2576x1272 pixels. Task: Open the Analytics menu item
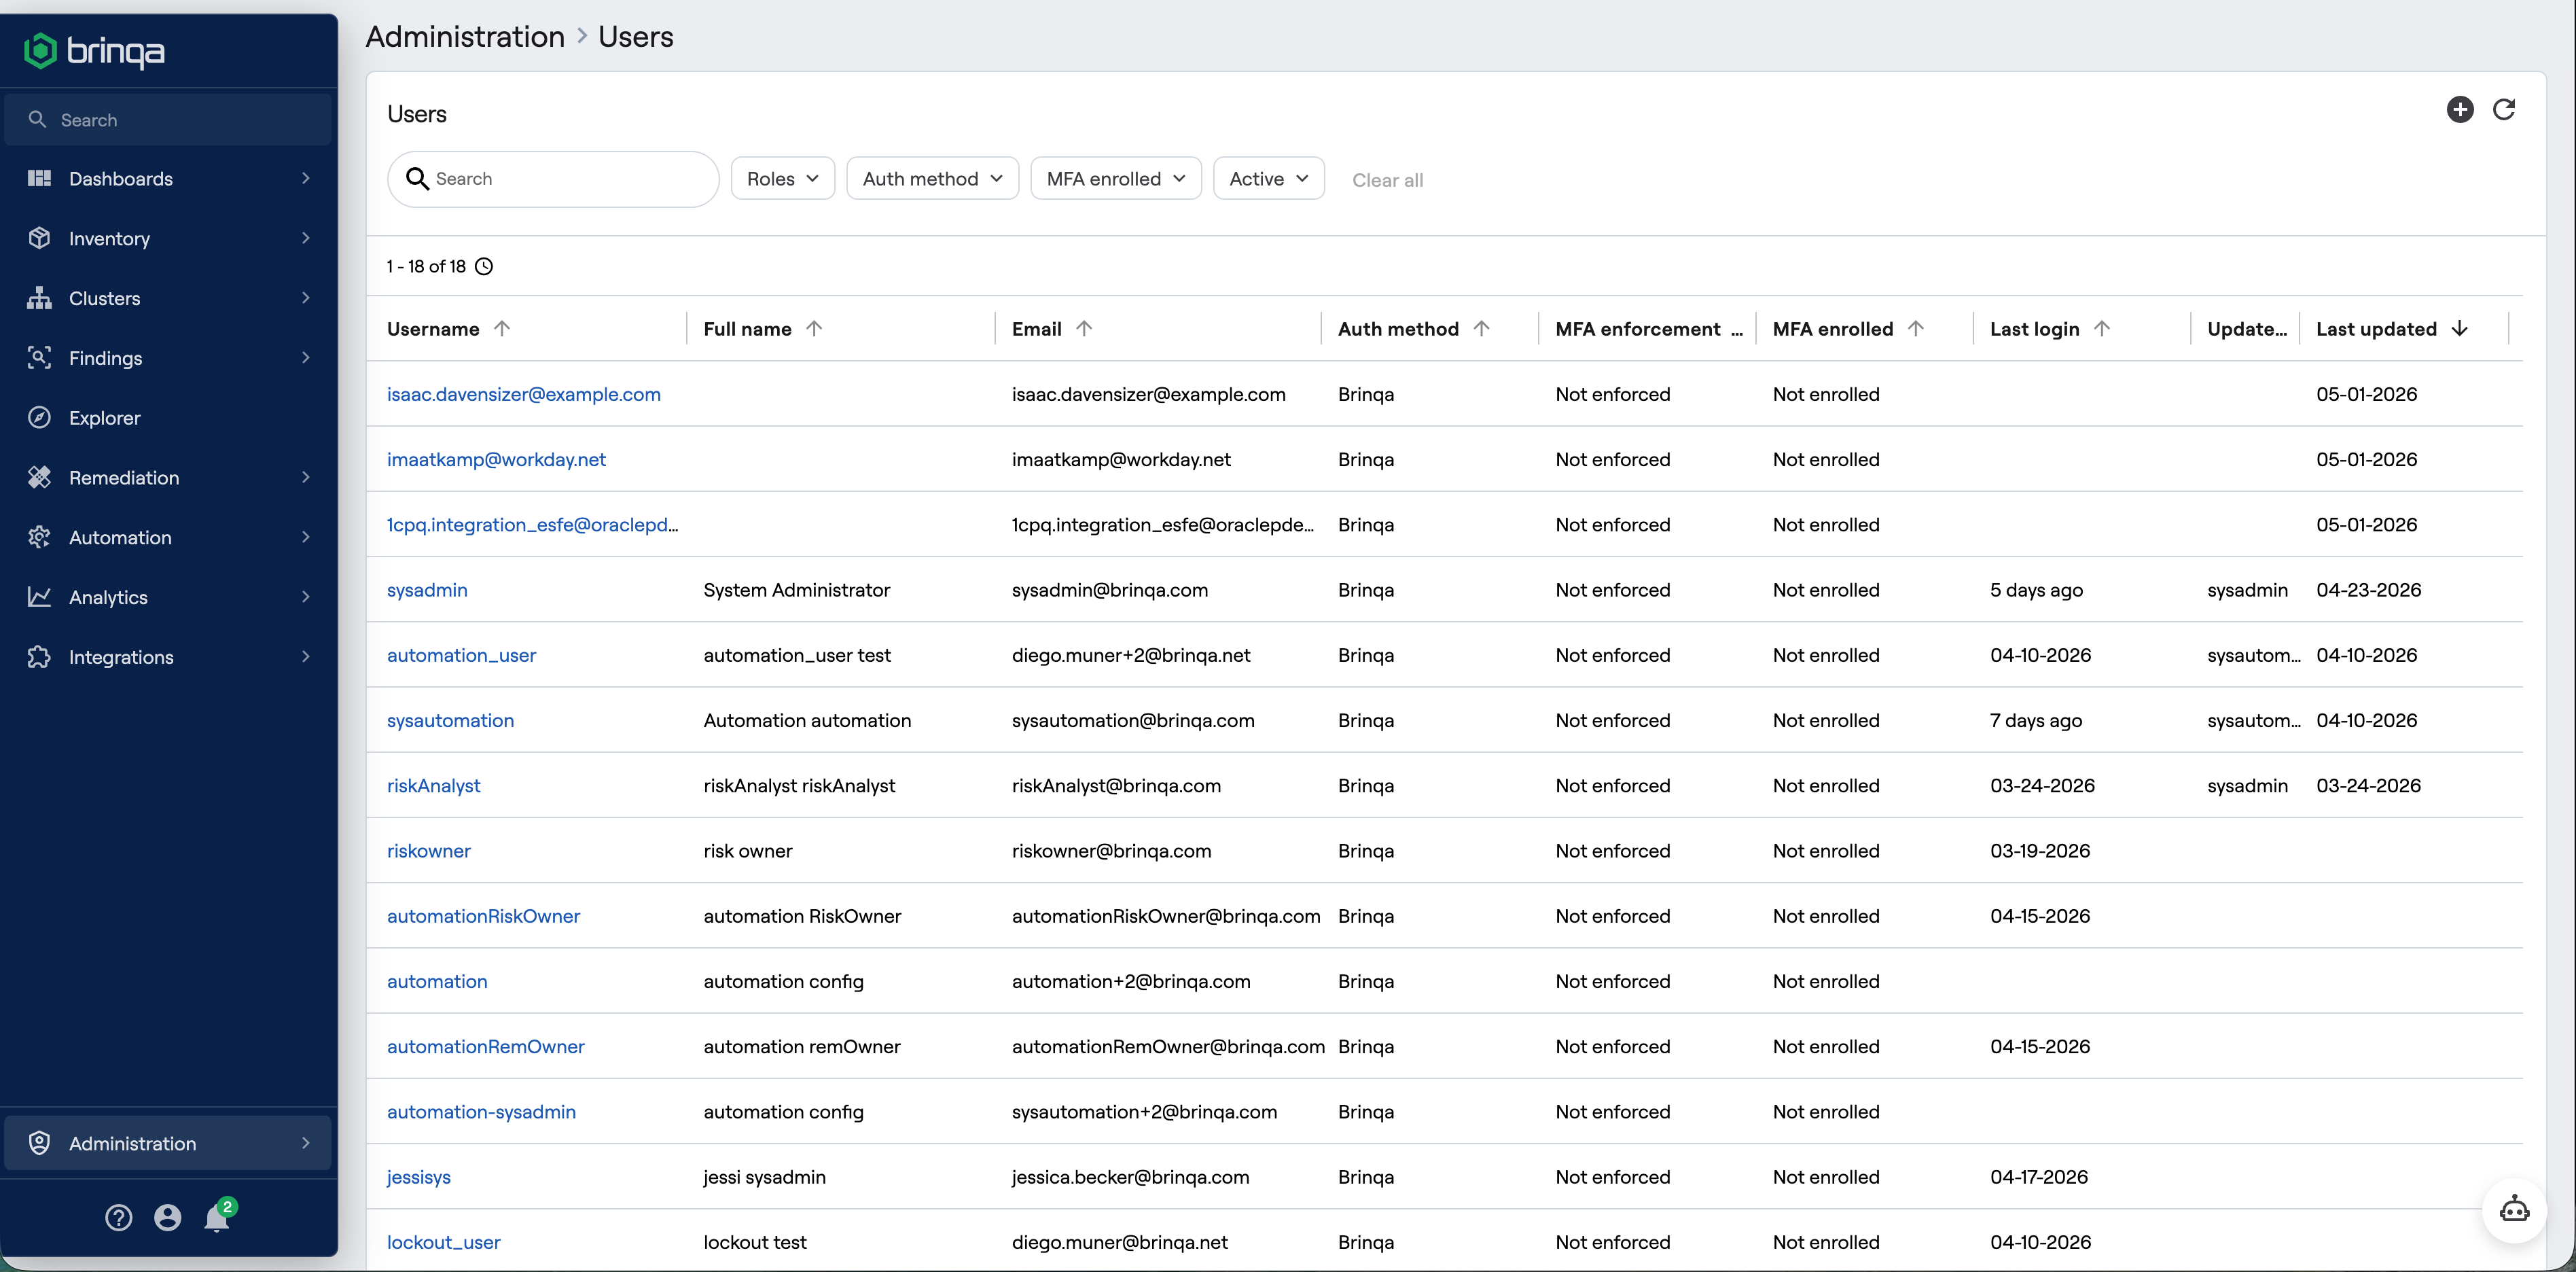(x=168, y=597)
